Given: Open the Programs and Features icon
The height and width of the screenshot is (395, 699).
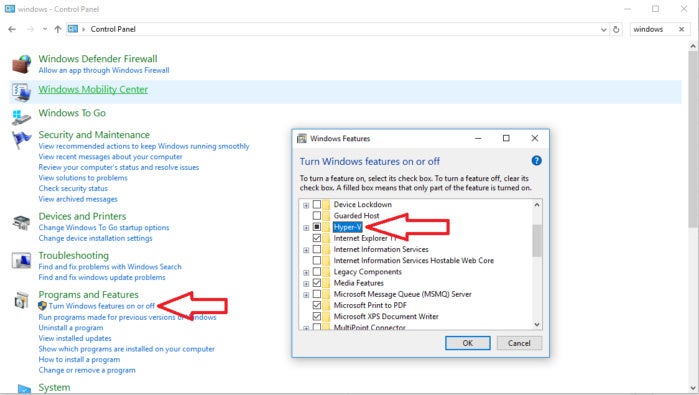Looking at the screenshot, I should (x=21, y=300).
